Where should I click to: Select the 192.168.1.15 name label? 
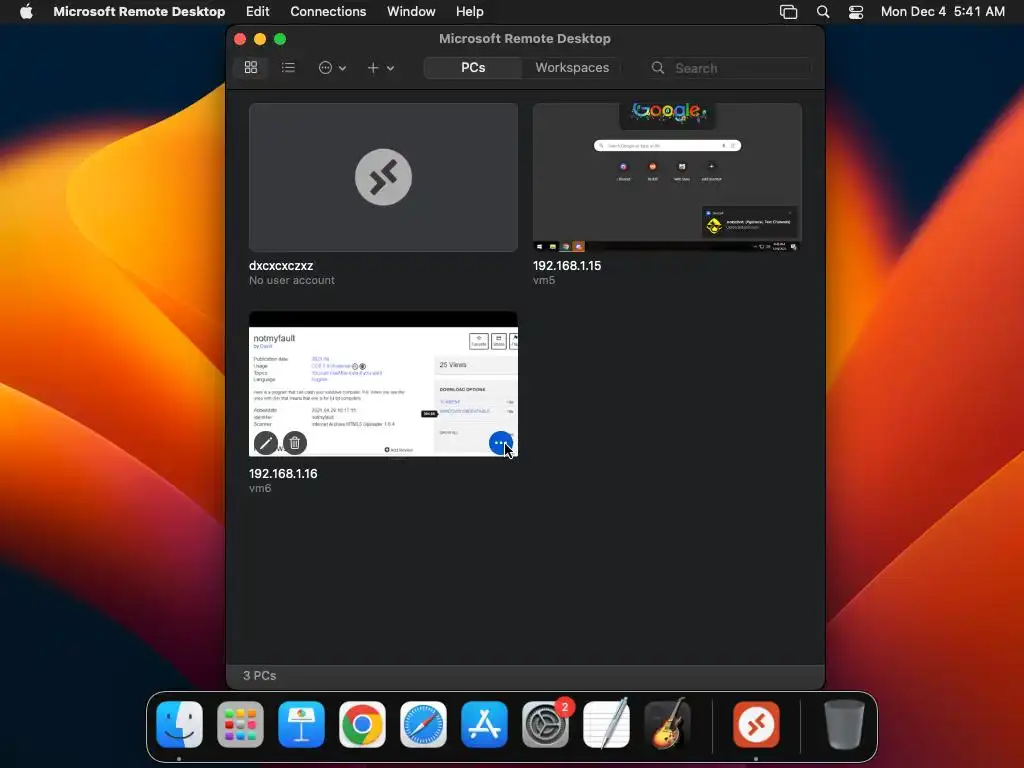coord(567,266)
